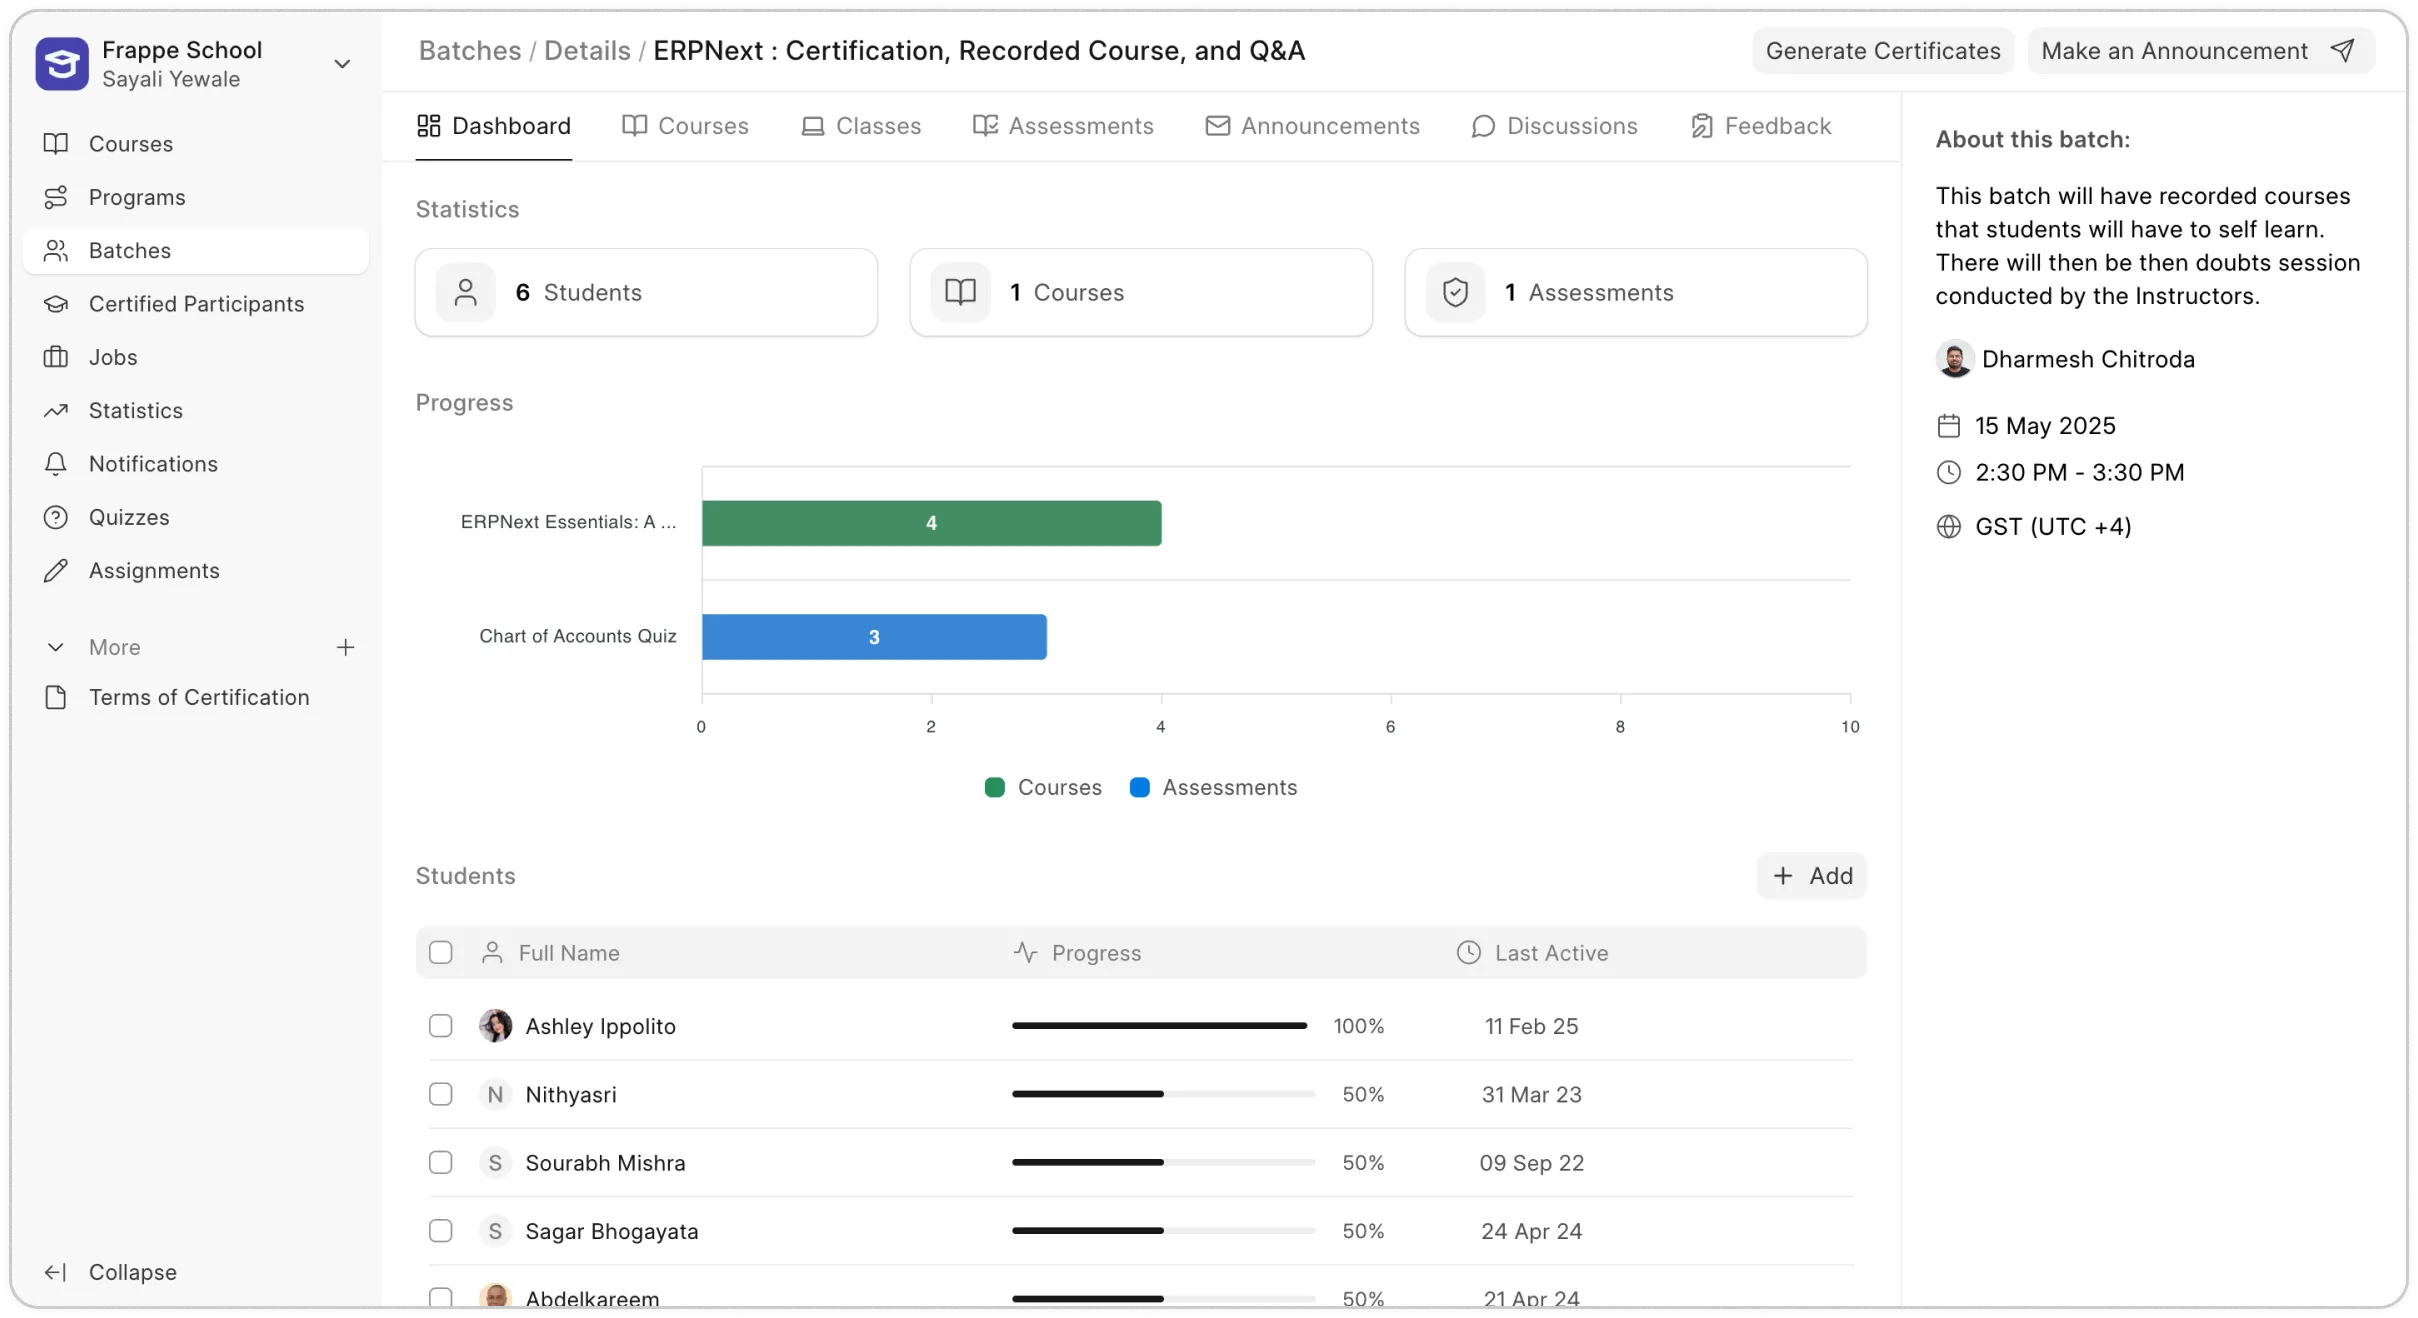The width and height of the screenshot is (2418, 1318).
Task: Open the Jobs page via its briefcase icon
Action: click(57, 357)
